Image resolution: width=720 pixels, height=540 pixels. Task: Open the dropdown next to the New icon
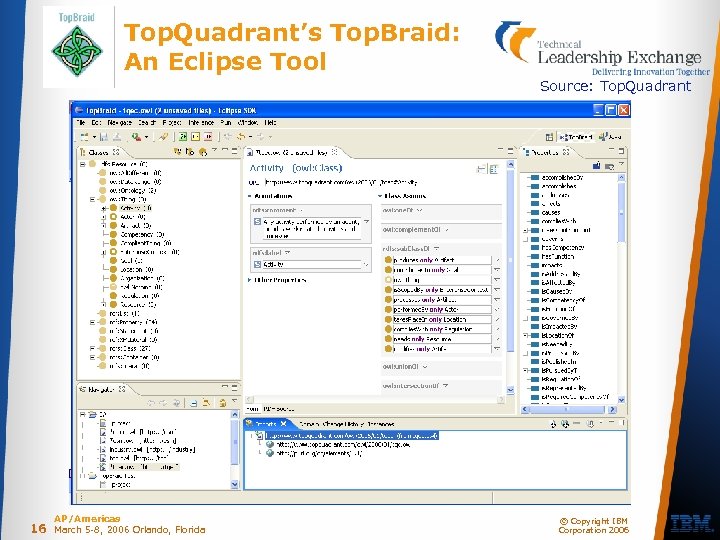pyautogui.click(x=94, y=137)
